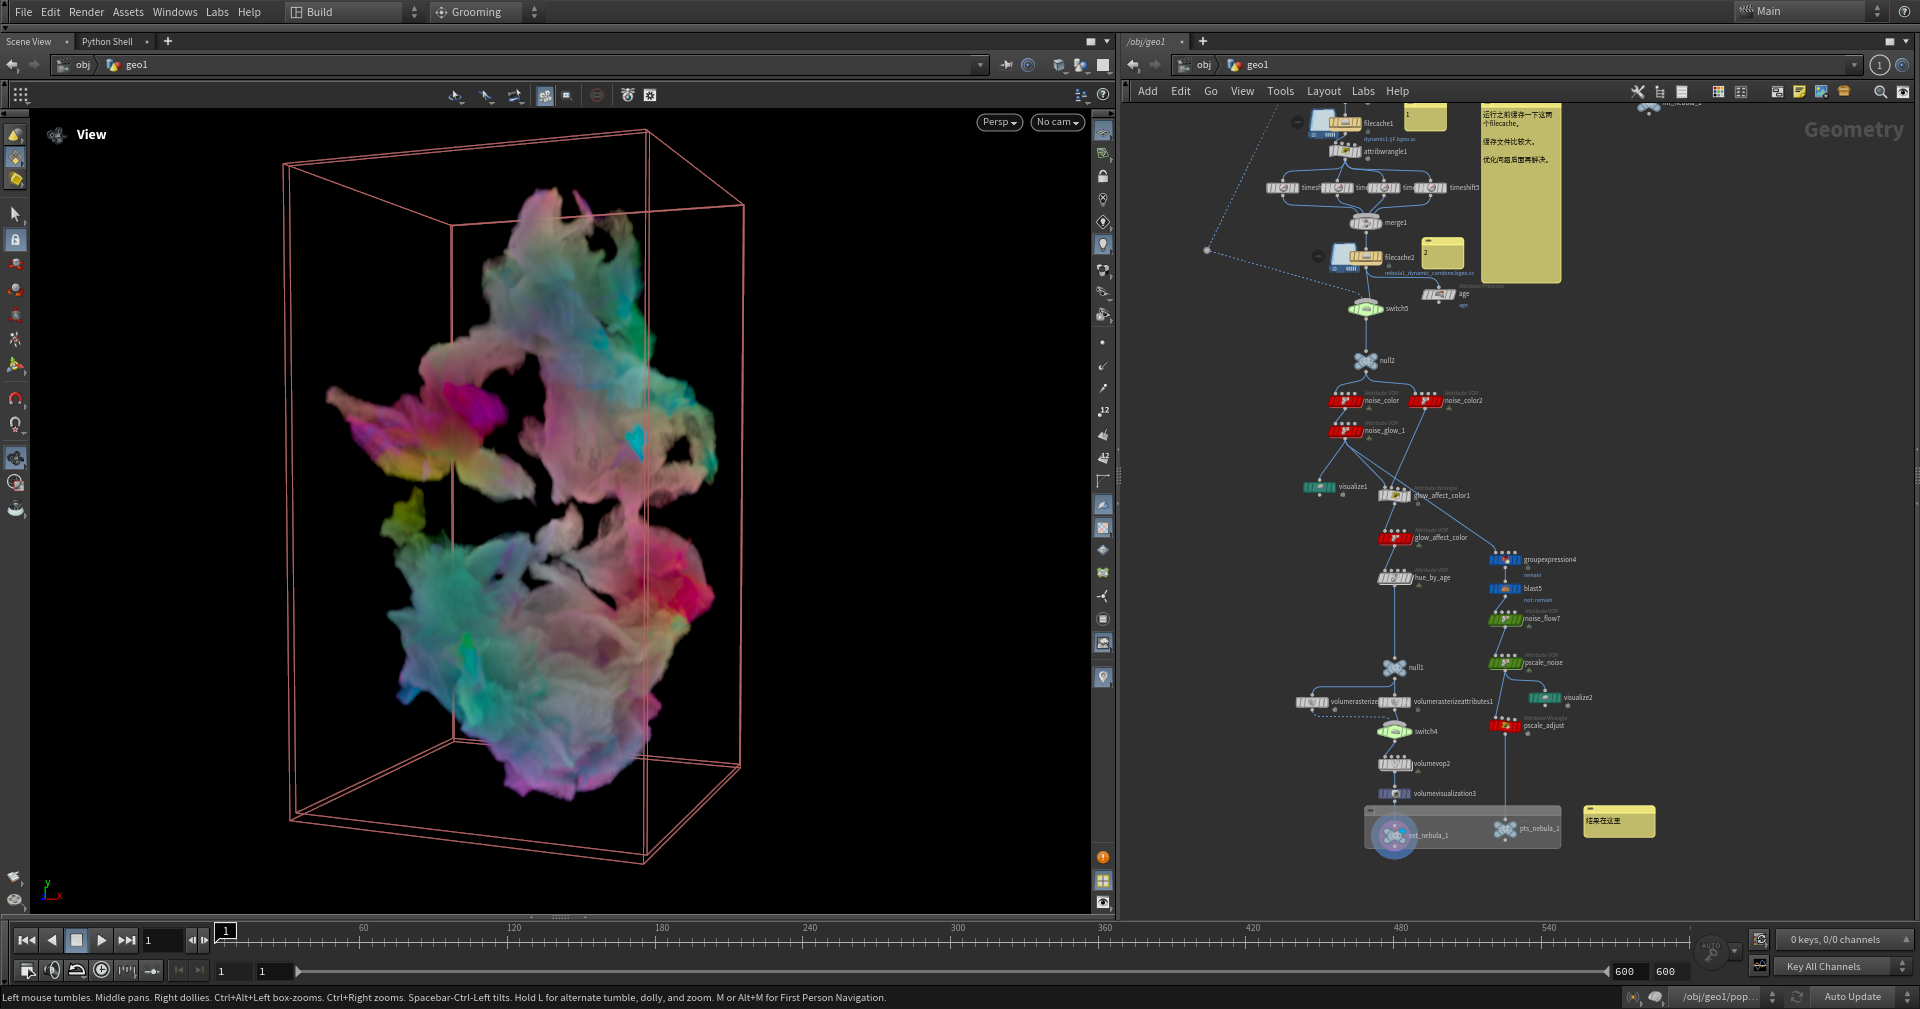
Task: Open the tab menu wrench icon
Action: pos(1638,92)
